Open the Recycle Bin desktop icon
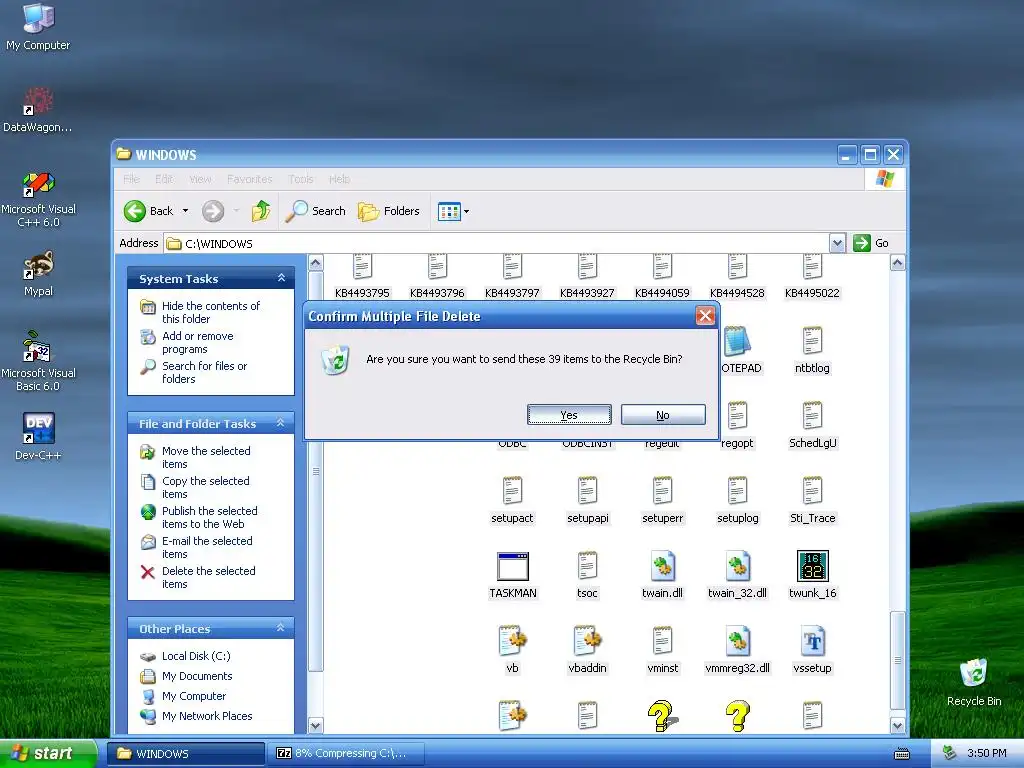The image size is (1024, 768). [974, 673]
